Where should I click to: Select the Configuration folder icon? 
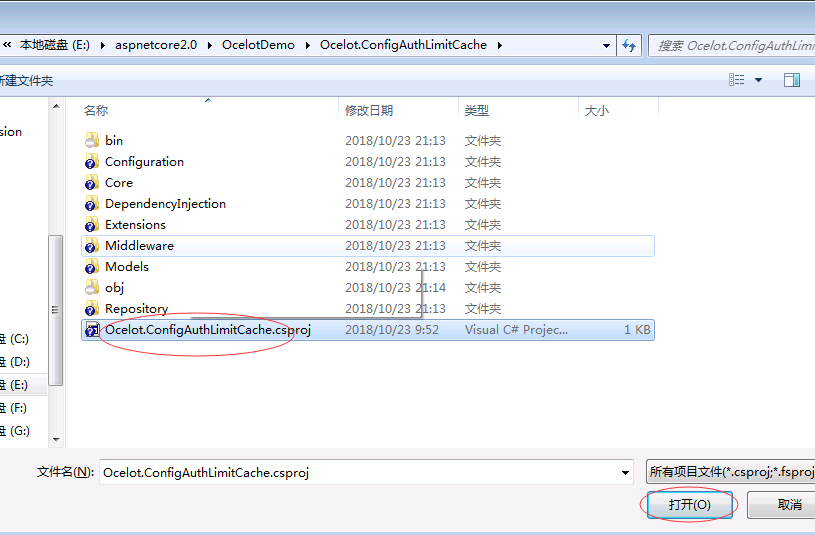pyautogui.click(x=91, y=162)
